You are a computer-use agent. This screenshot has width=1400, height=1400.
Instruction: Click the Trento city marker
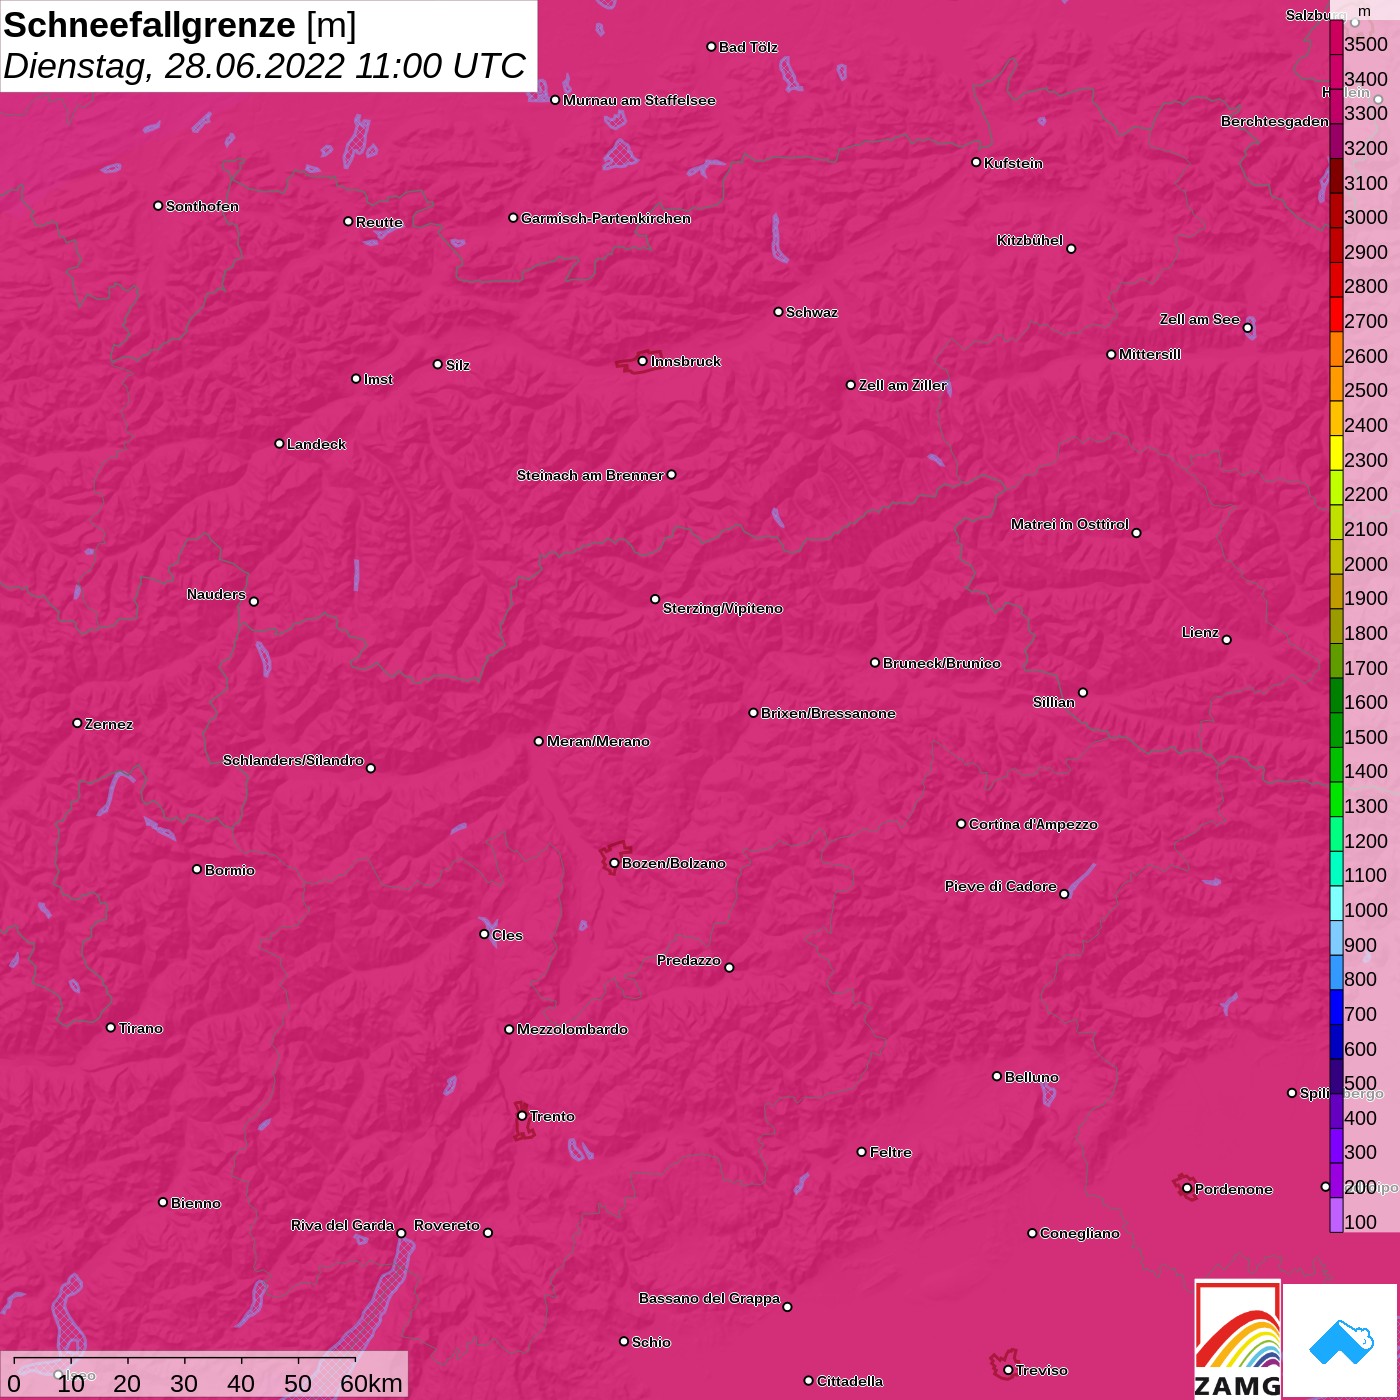[x=522, y=1116]
